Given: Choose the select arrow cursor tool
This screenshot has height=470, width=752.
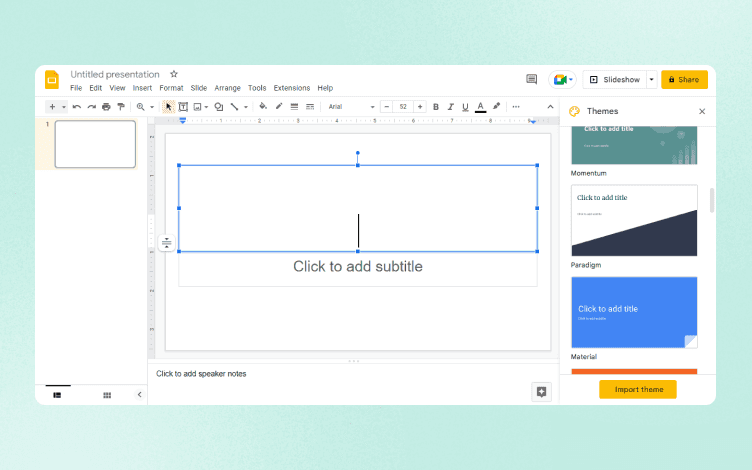Looking at the screenshot, I should click(x=168, y=106).
